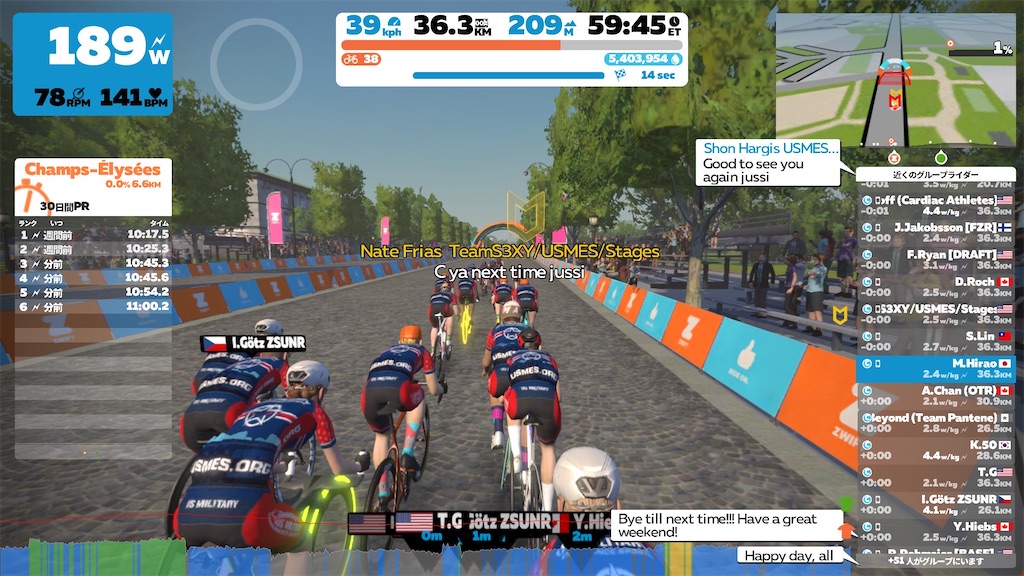Click the green marker below minimap
The image size is (1024, 576).
point(940,157)
